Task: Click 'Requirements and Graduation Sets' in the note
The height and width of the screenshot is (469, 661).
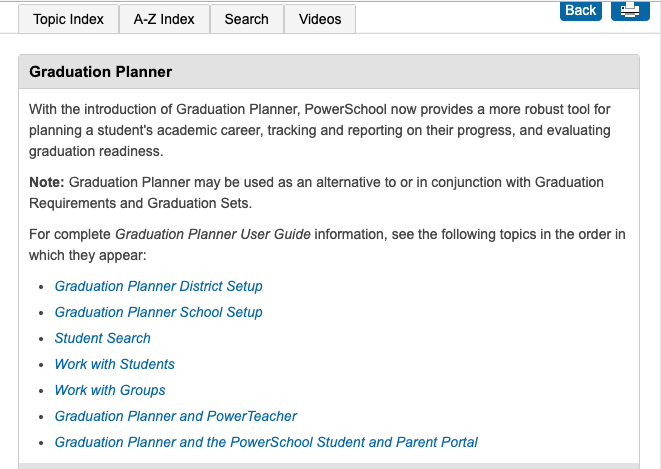Action: click(x=140, y=204)
